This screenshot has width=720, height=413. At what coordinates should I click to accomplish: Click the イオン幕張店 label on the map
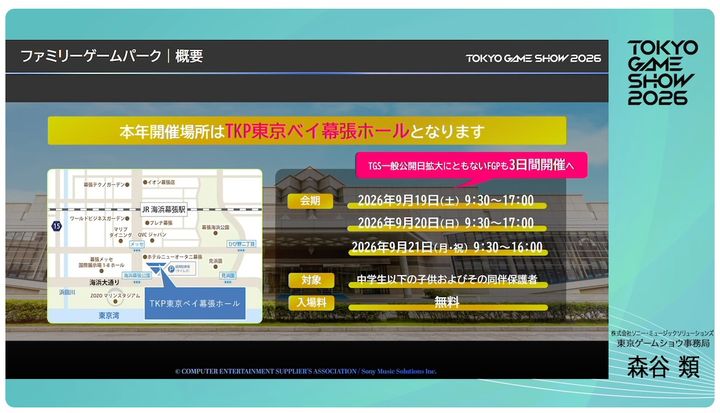click(161, 182)
